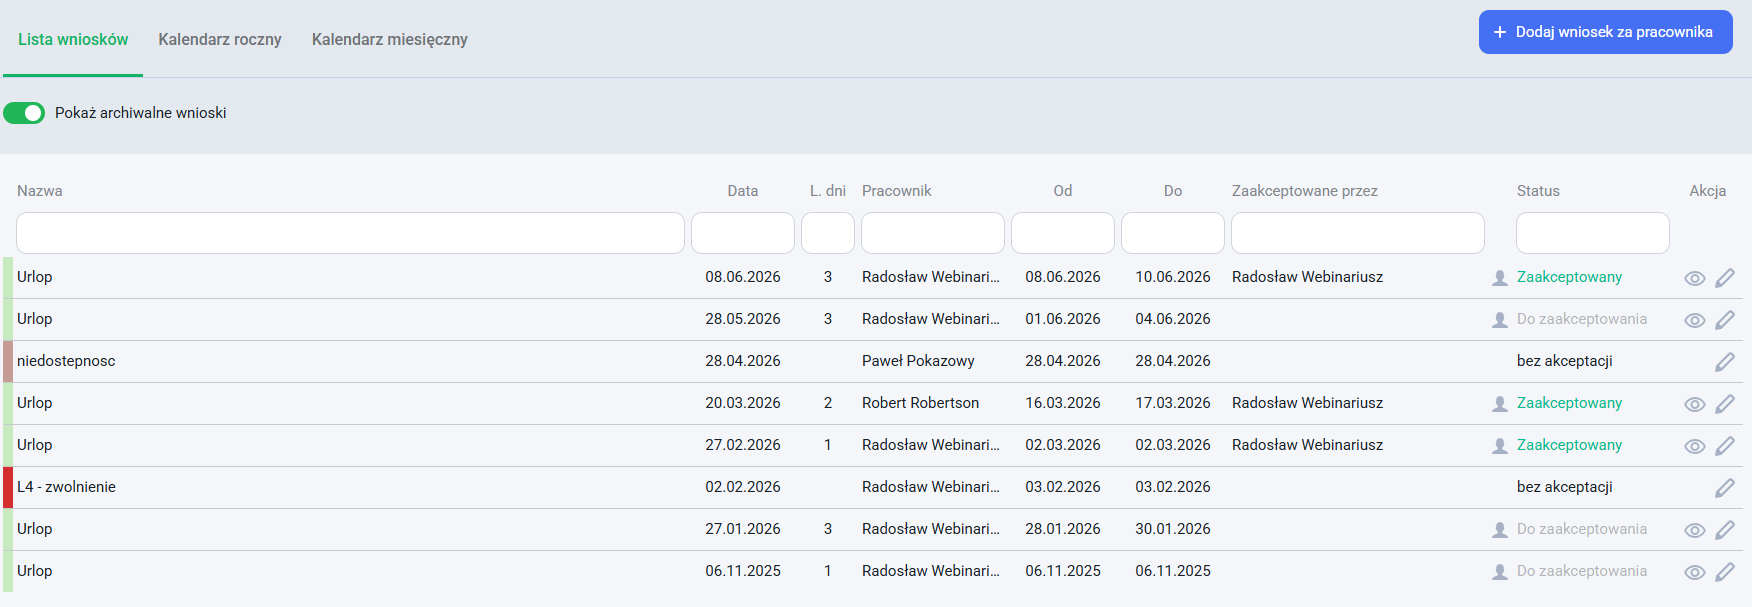Select the L4 - zwolnienie name cell
Viewport: 1752px width, 607px height.
point(66,487)
